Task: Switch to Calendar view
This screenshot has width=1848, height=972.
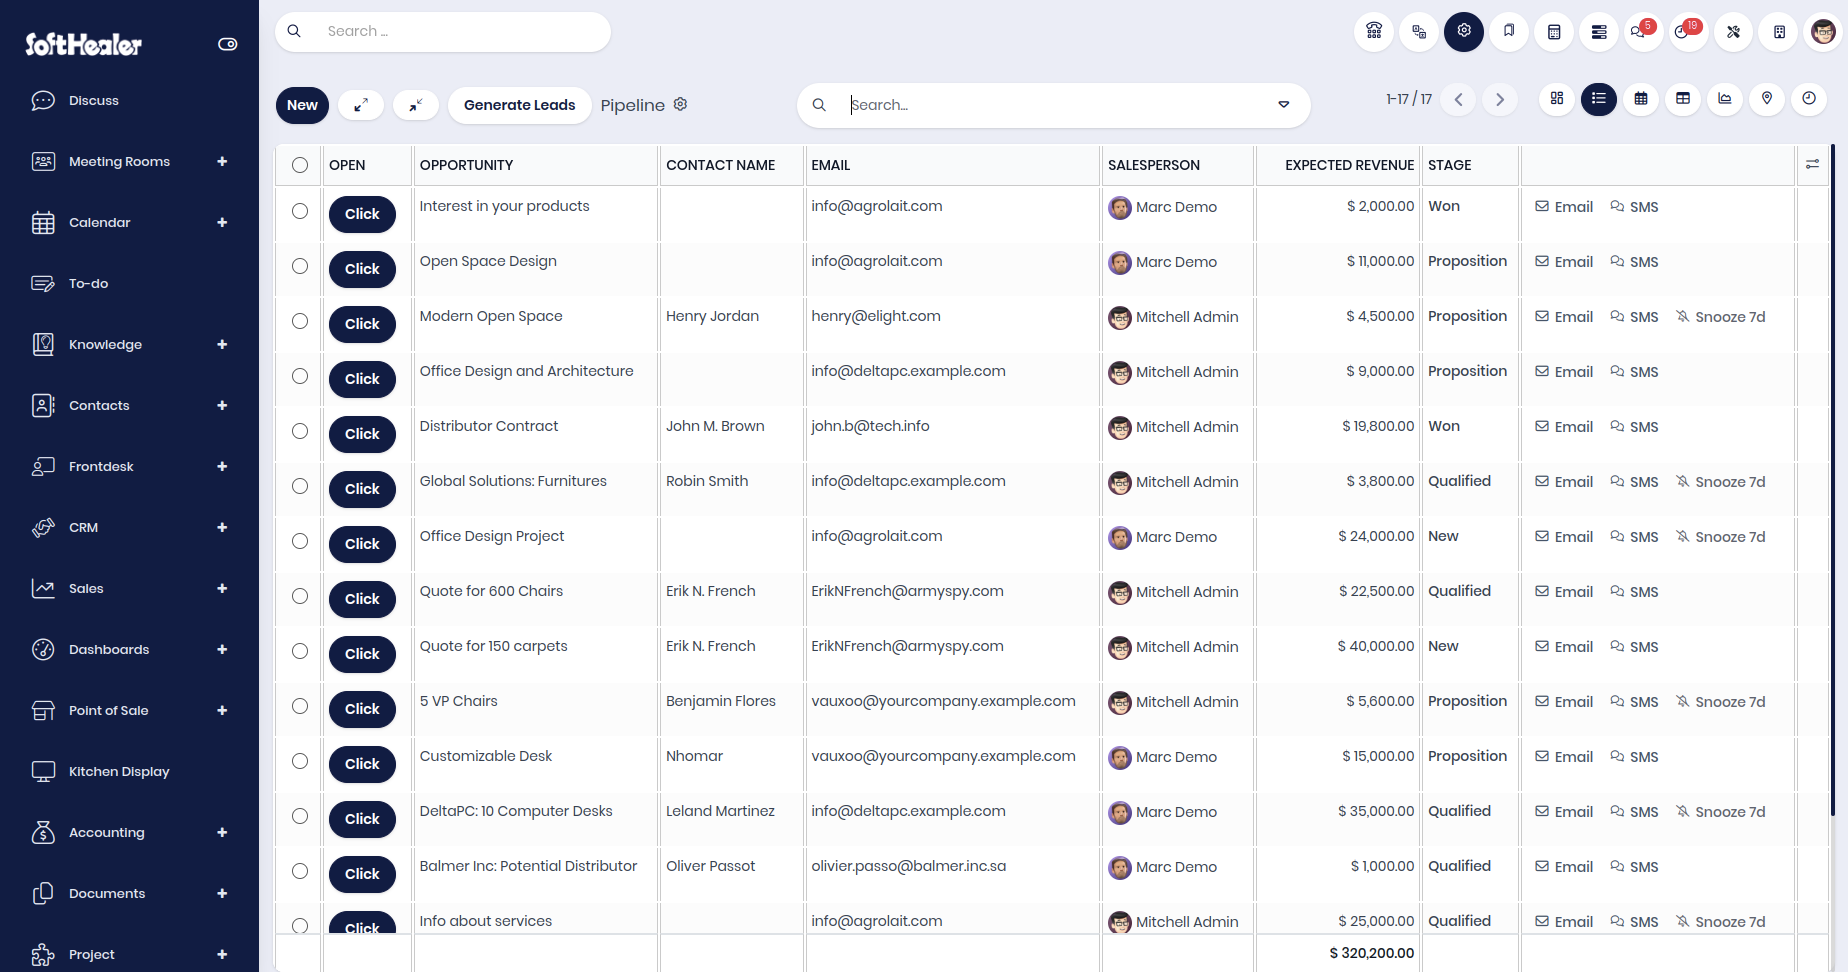Action: (x=1641, y=99)
